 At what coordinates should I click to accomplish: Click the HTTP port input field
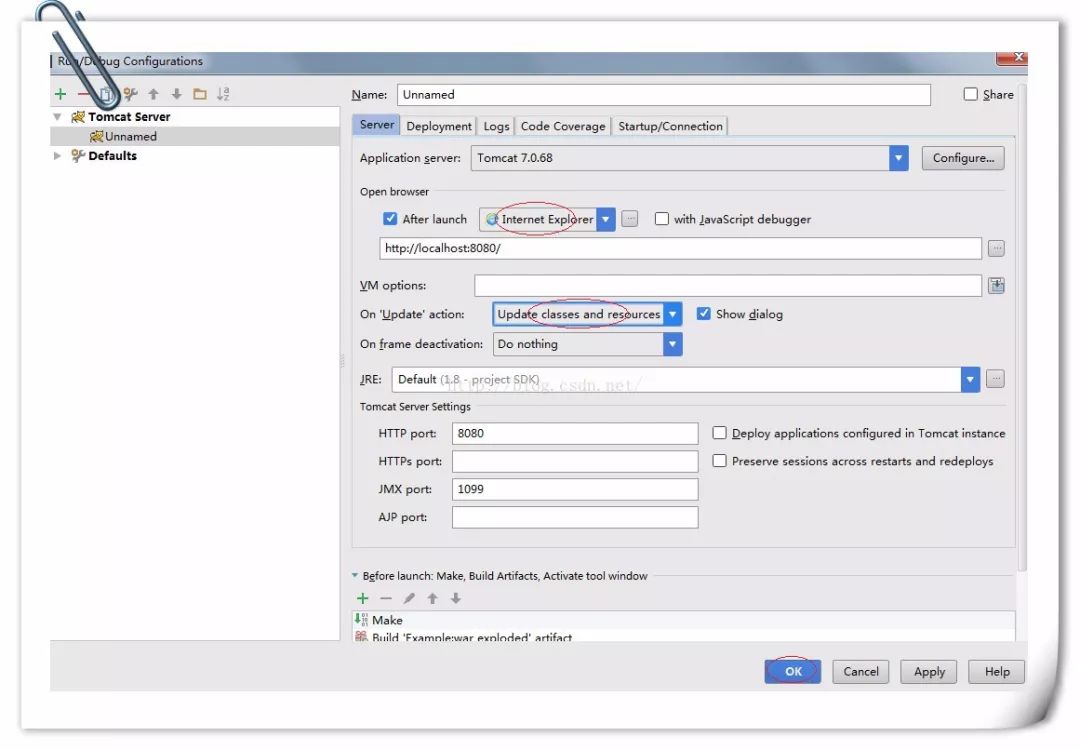[575, 434]
